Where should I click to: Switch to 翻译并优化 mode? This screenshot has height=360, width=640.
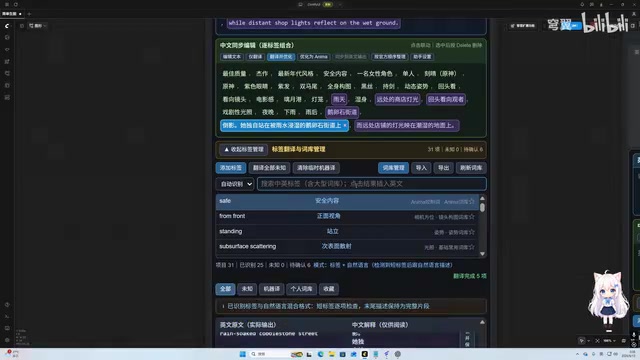click(281, 57)
